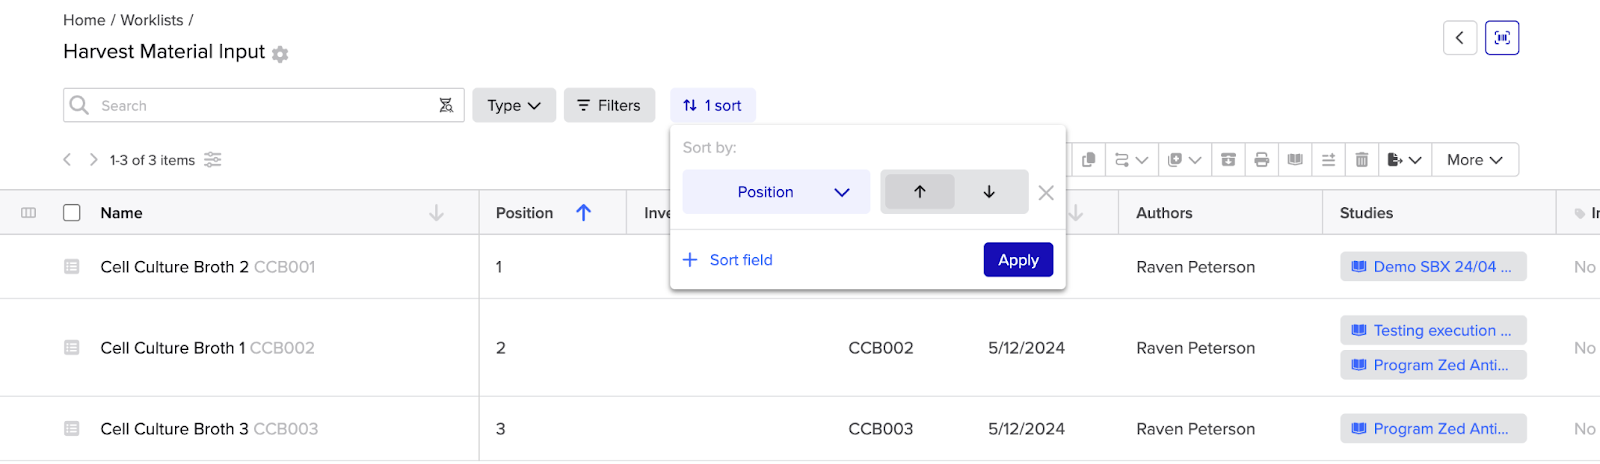Click the archive icon in toolbar

click(x=1228, y=160)
